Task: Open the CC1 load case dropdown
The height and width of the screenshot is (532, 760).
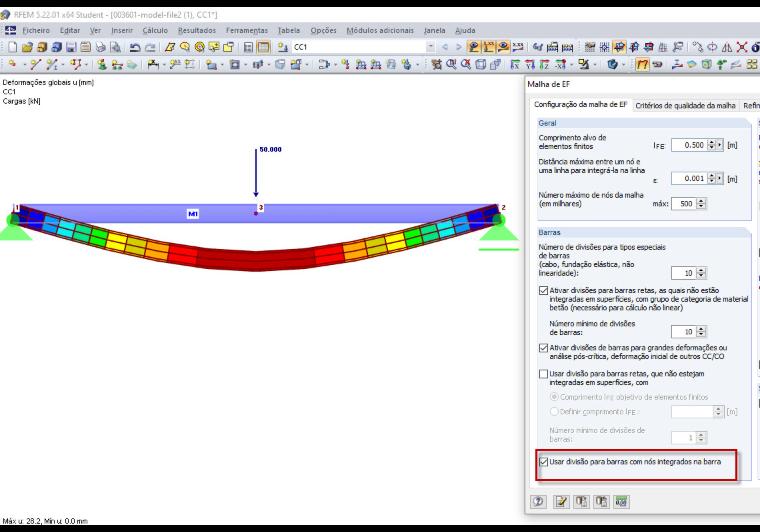Action: [430, 47]
